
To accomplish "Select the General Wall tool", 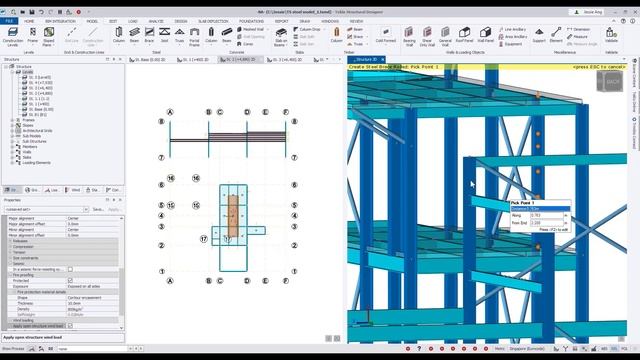I will [445, 36].
